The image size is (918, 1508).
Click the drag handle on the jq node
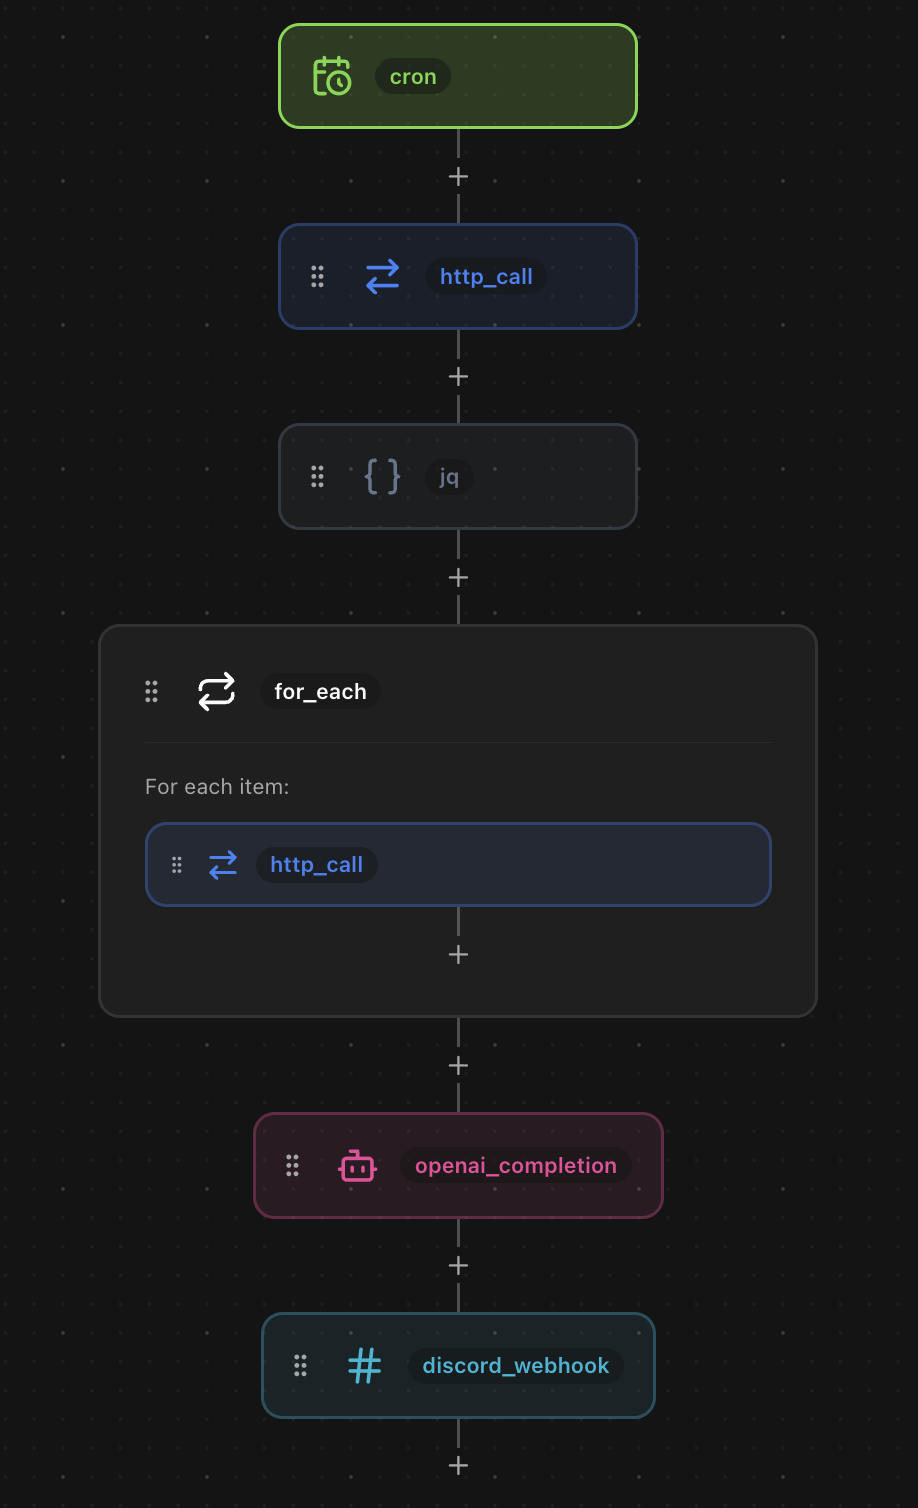tap(317, 477)
